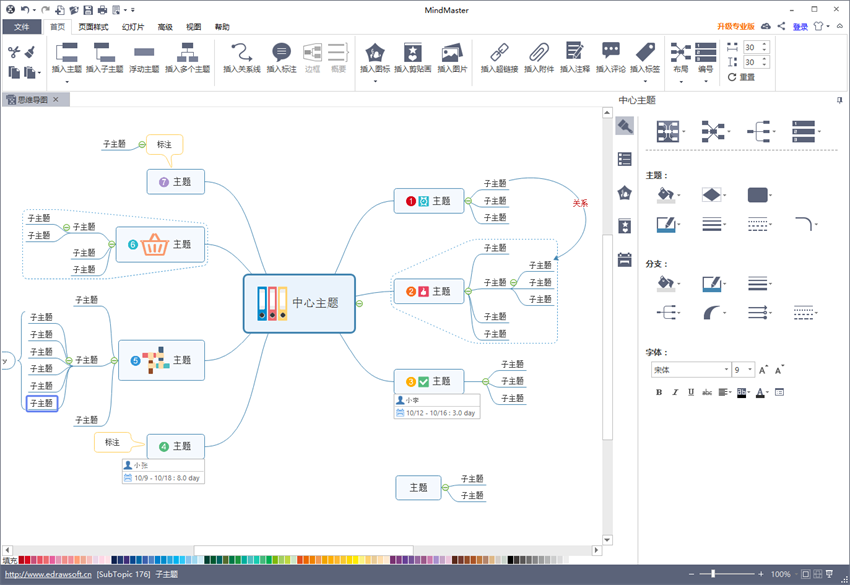Open the task calendar sidebar panel icon
This screenshot has height=585, width=850.
(x=625, y=260)
